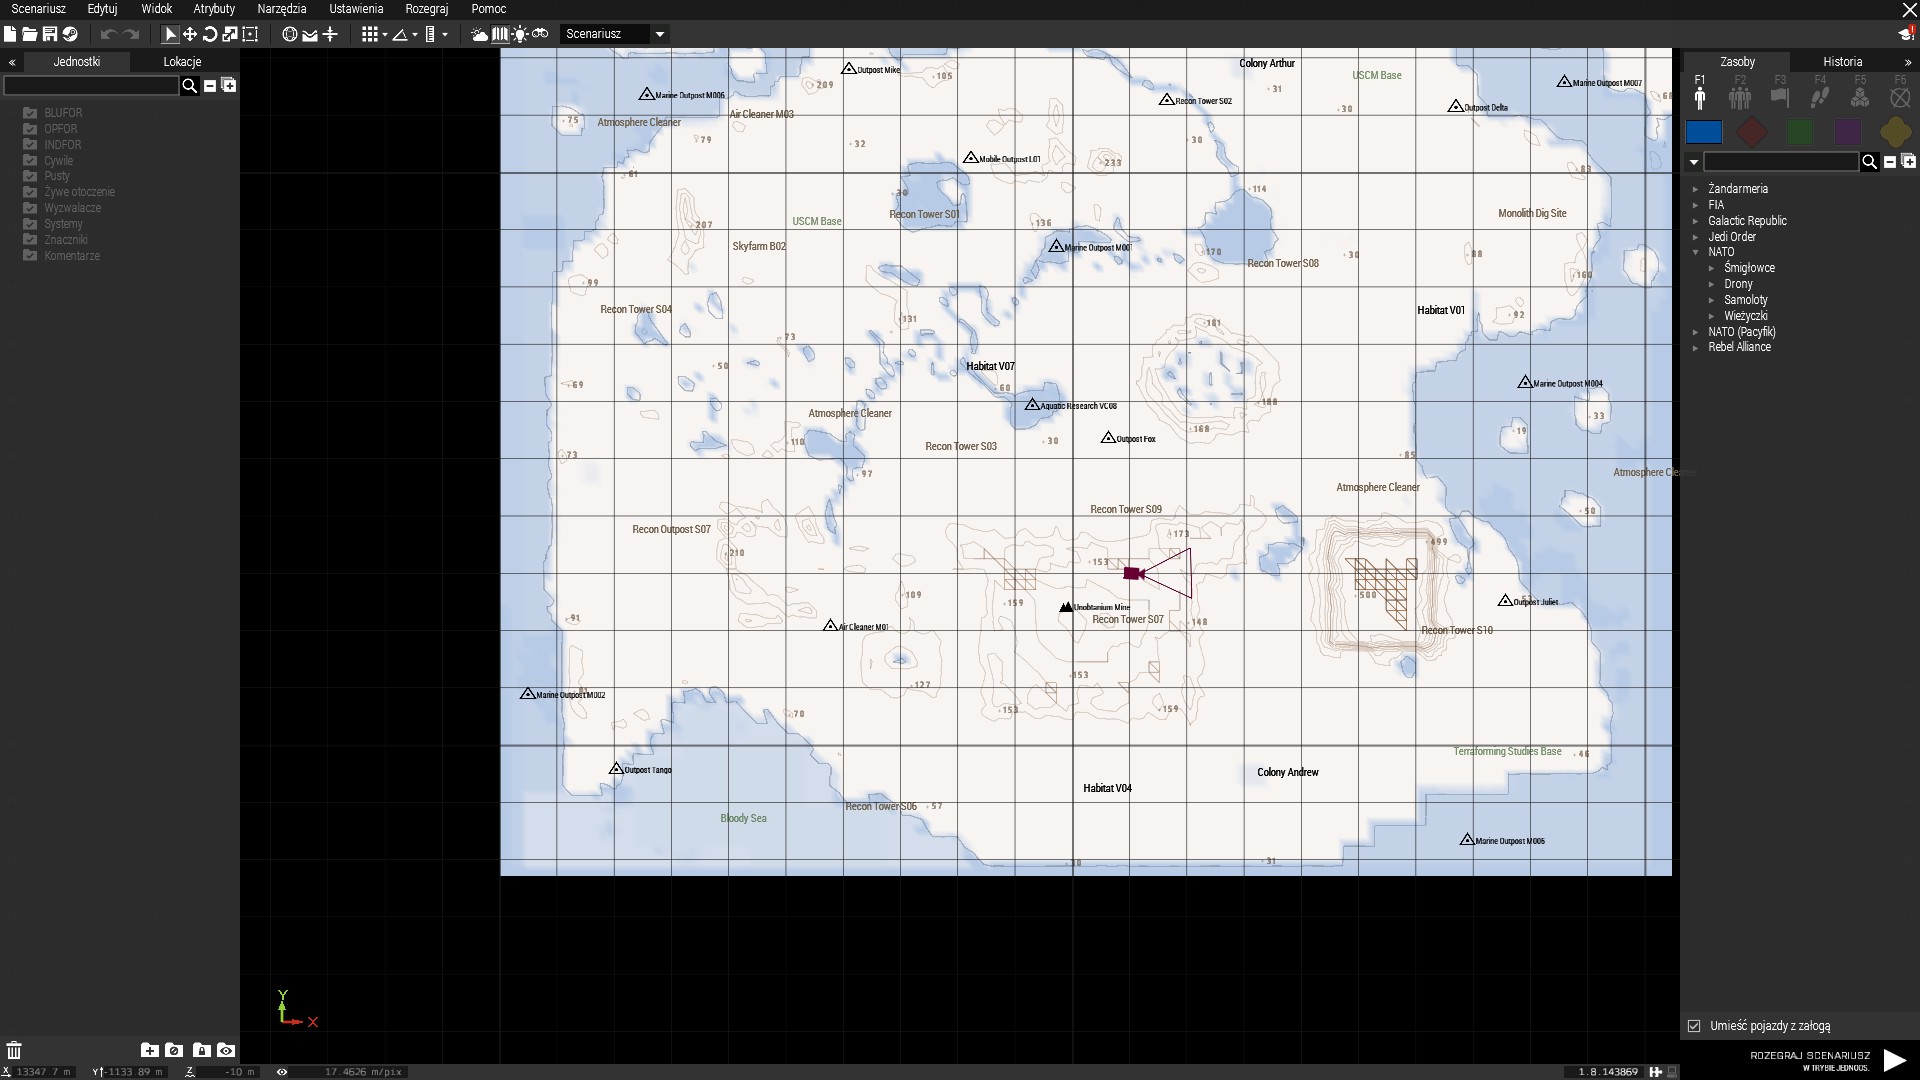Expand the Śmigłowce category
1920x1080 pixels.
point(1712,268)
